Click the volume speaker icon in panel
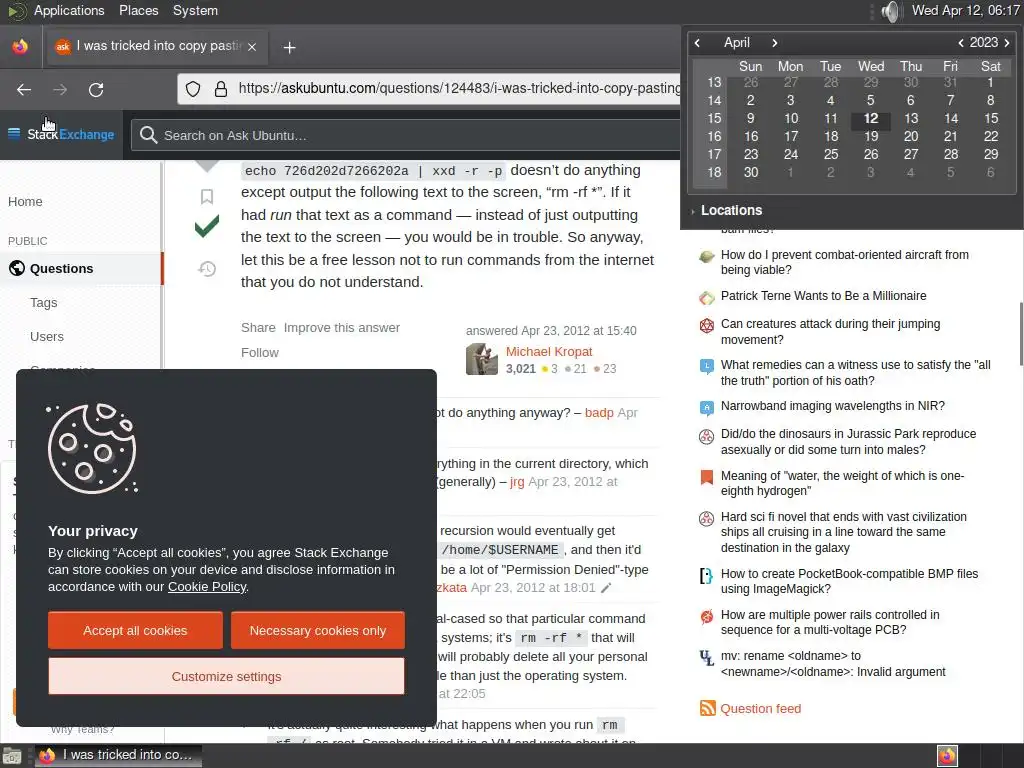 pyautogui.click(x=891, y=11)
